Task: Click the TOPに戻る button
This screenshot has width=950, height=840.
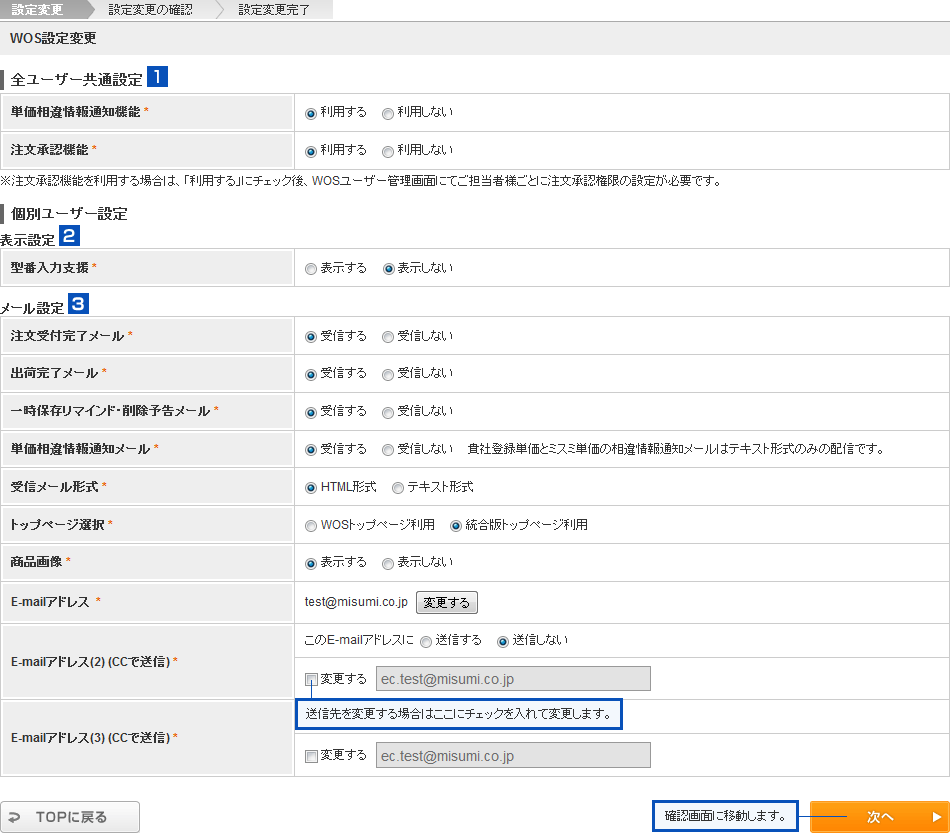Action: (x=70, y=817)
